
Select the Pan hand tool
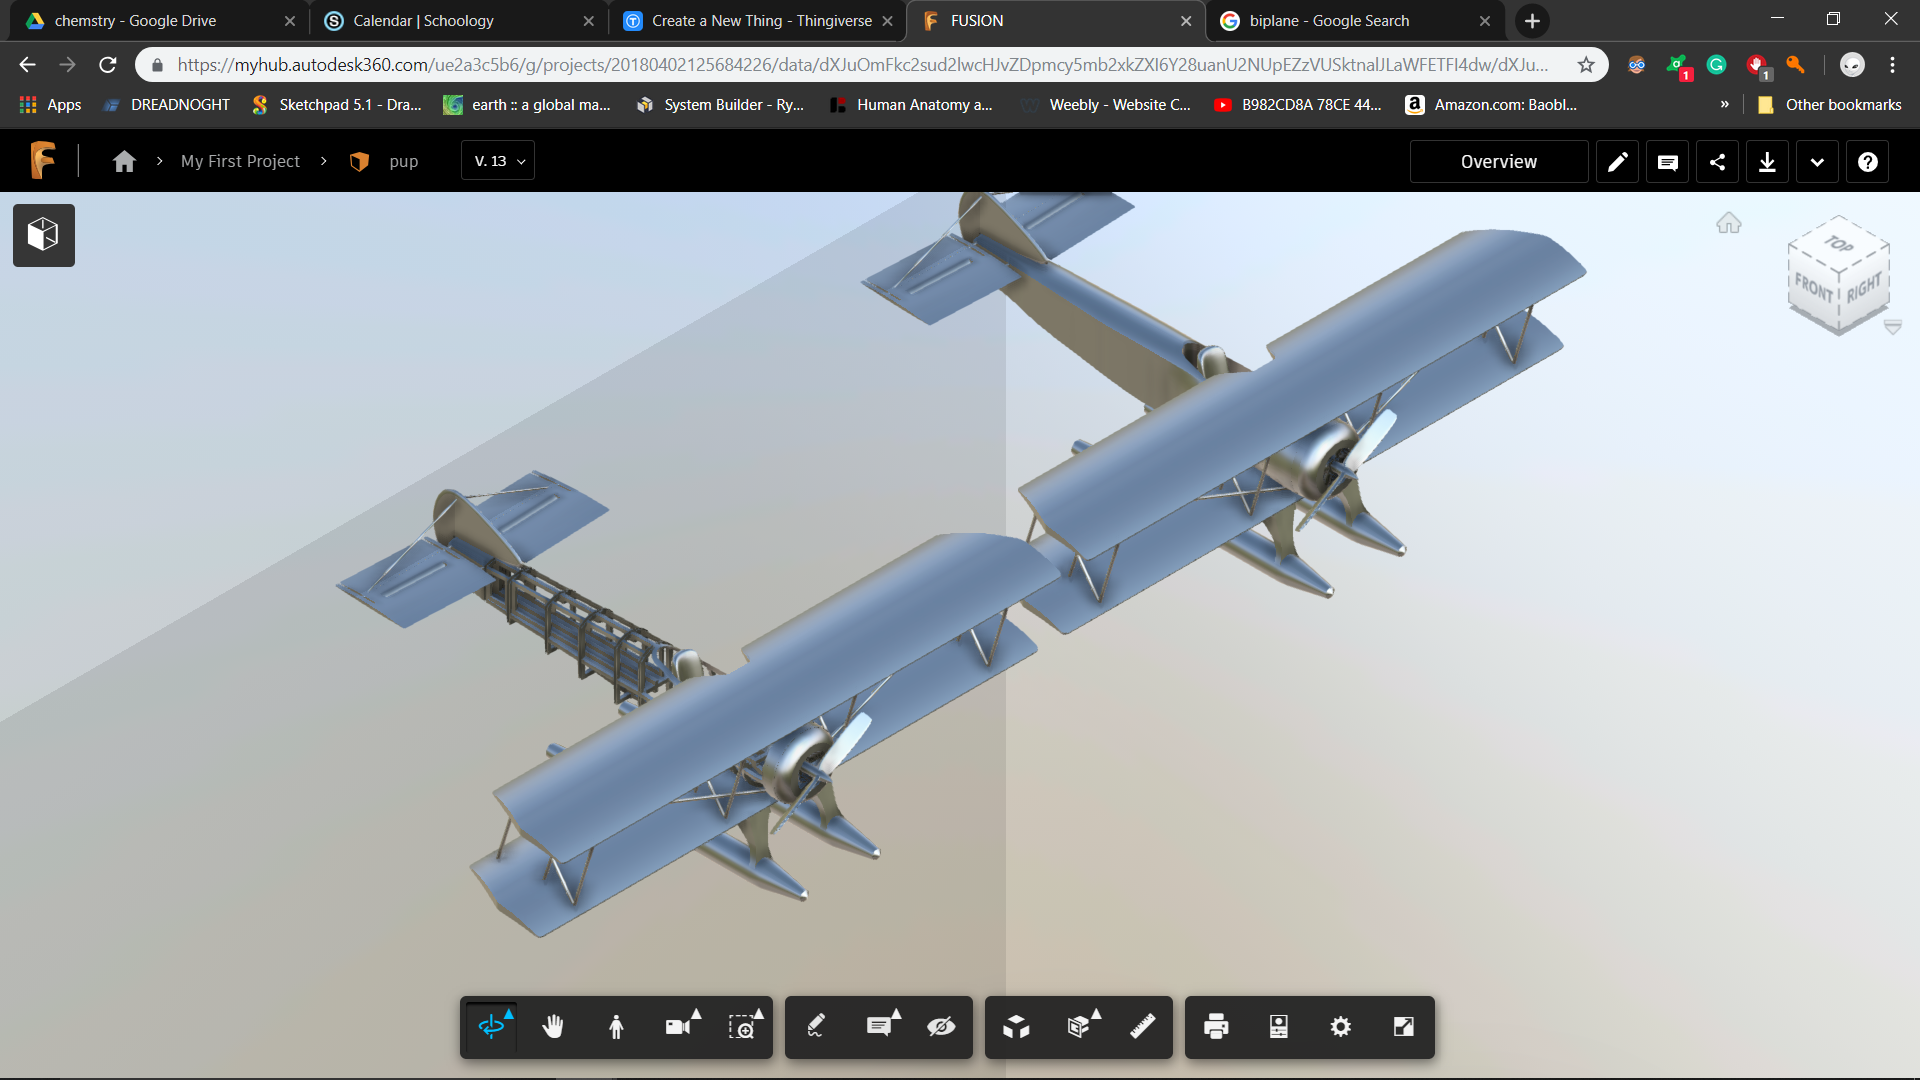coord(553,1026)
